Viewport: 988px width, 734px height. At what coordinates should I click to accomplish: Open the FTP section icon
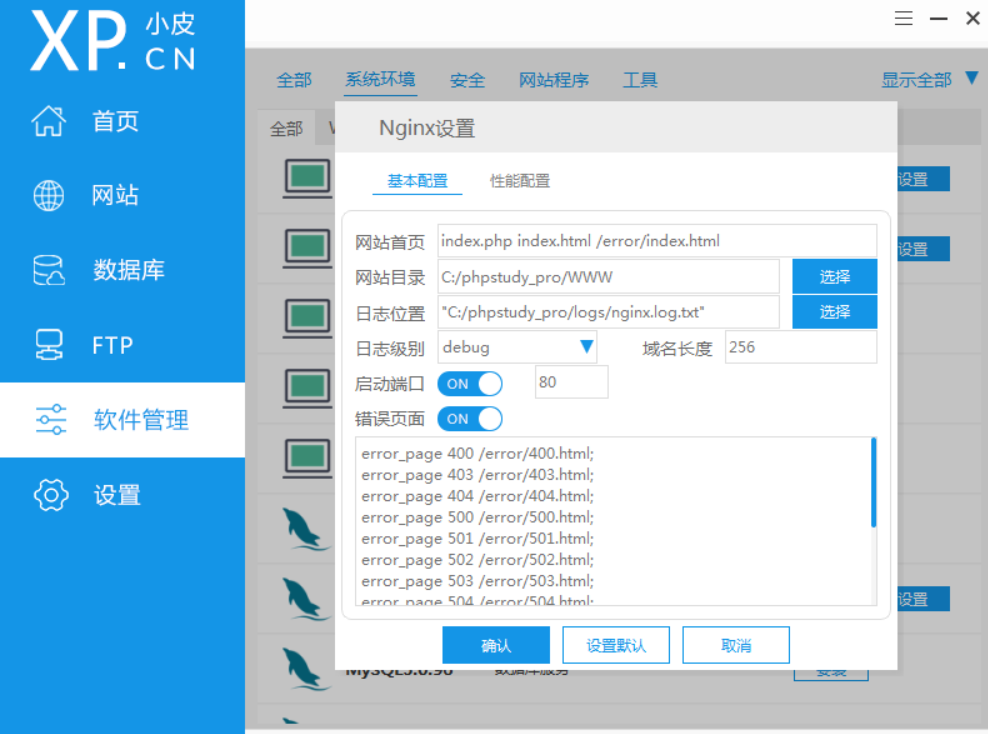point(49,345)
